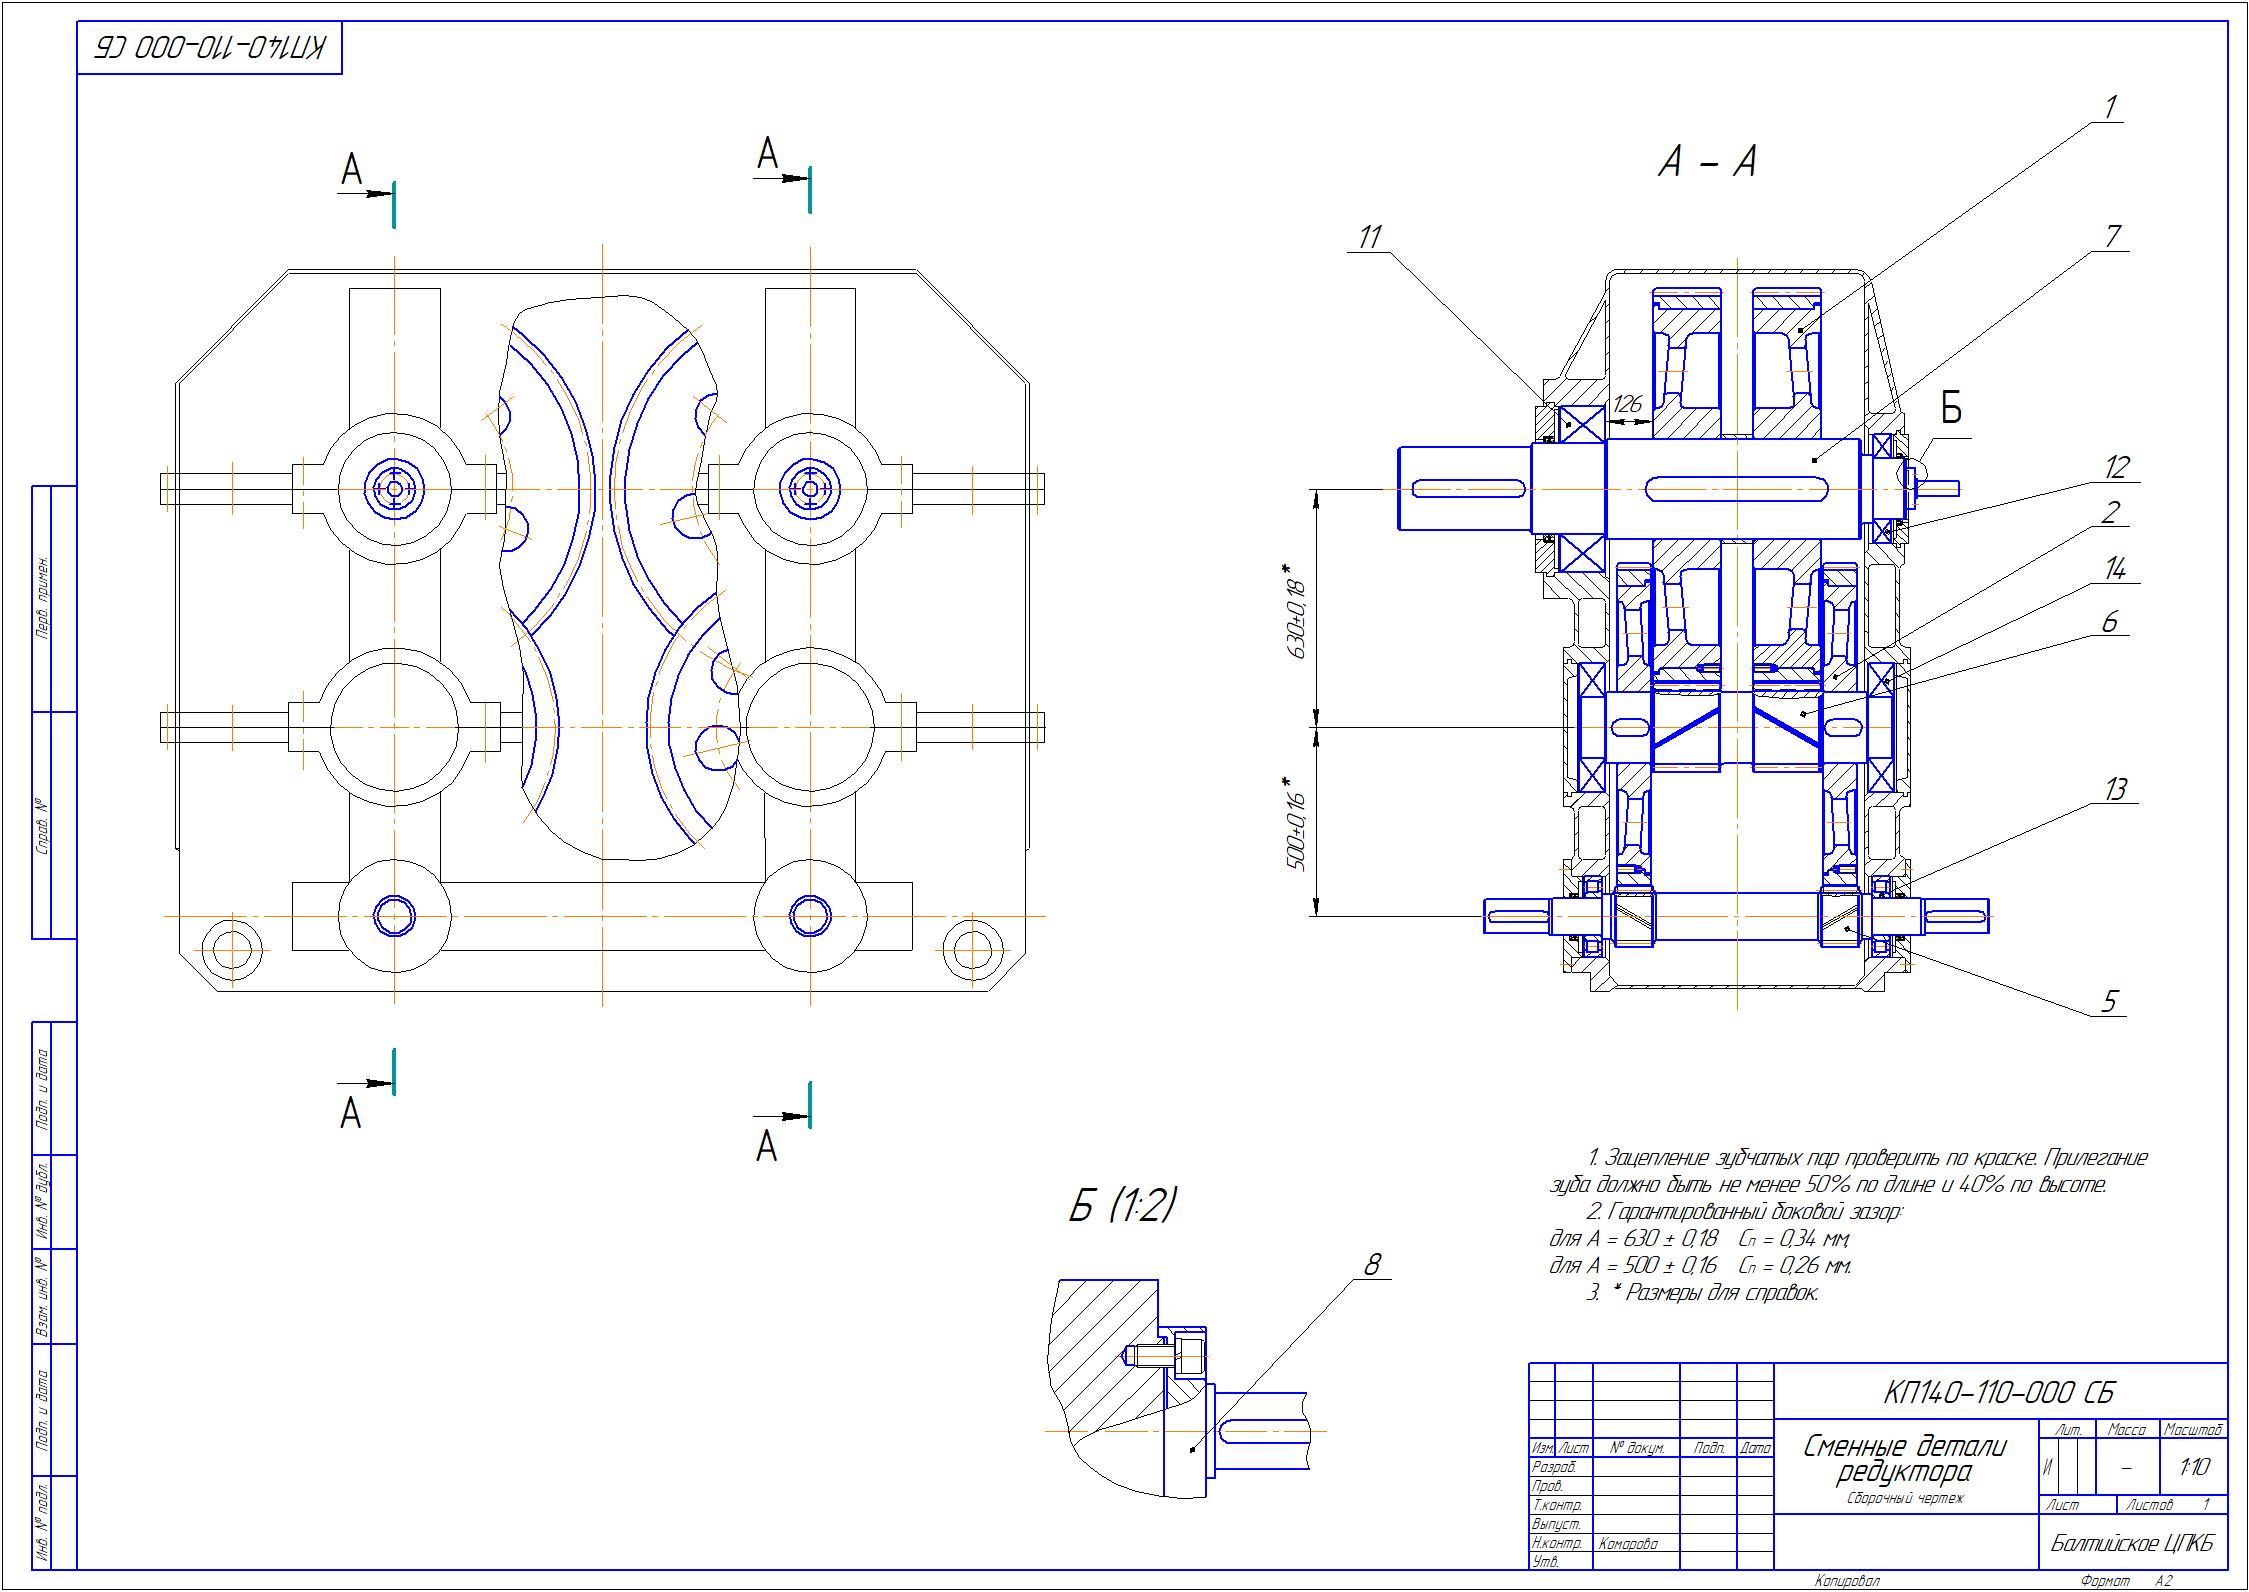The image size is (2249, 1592).
Task: Select the scale cell 1:10
Action: [x=2193, y=1468]
